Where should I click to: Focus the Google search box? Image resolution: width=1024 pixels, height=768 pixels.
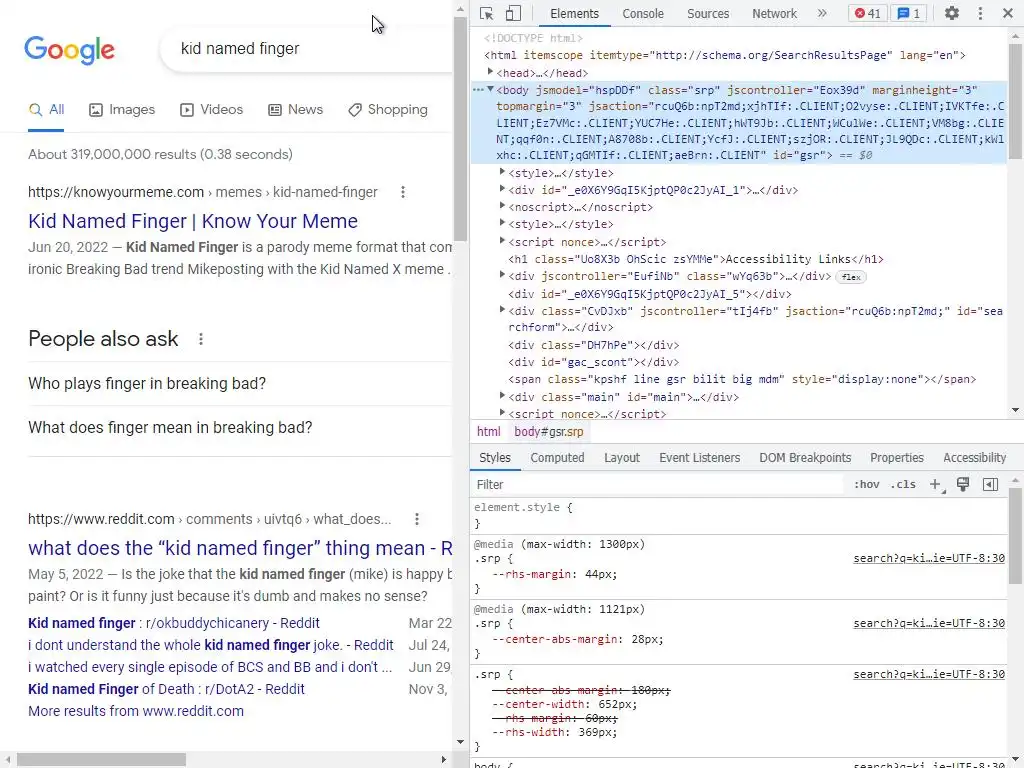click(x=307, y=49)
